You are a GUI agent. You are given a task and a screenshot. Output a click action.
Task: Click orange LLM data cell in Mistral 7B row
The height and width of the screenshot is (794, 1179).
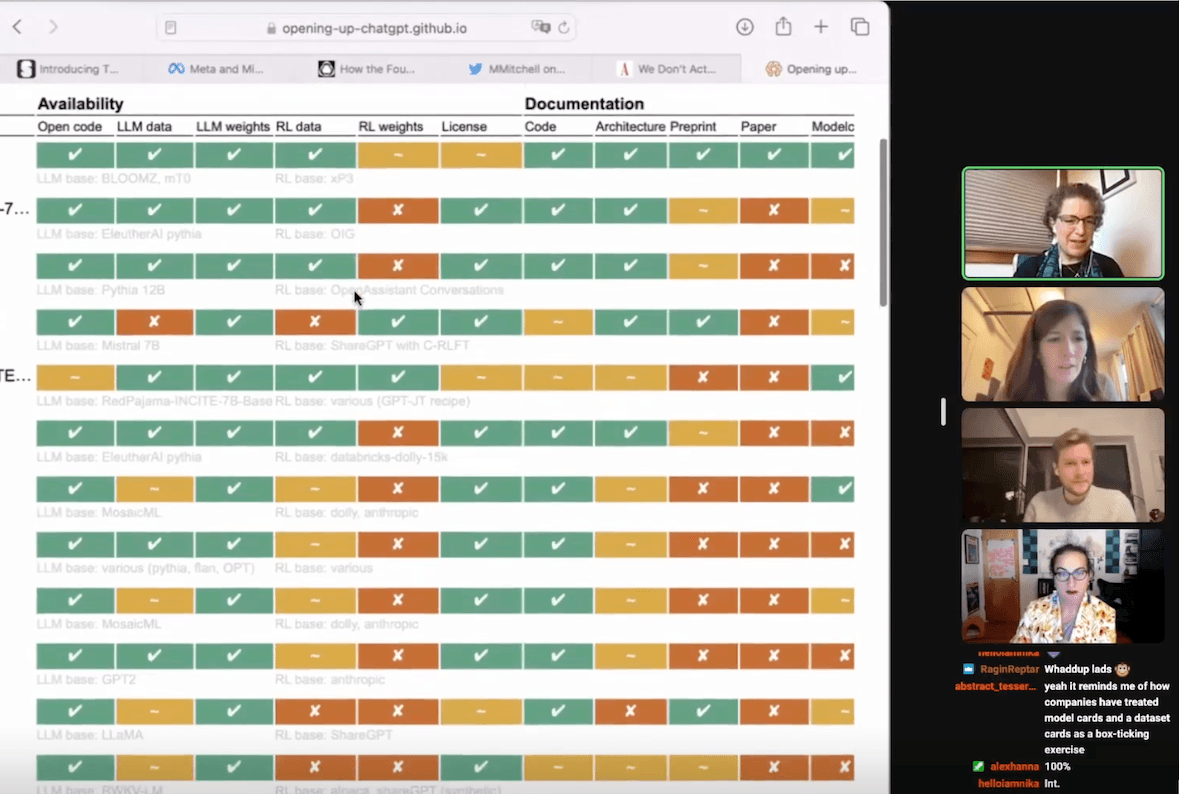tap(154, 322)
